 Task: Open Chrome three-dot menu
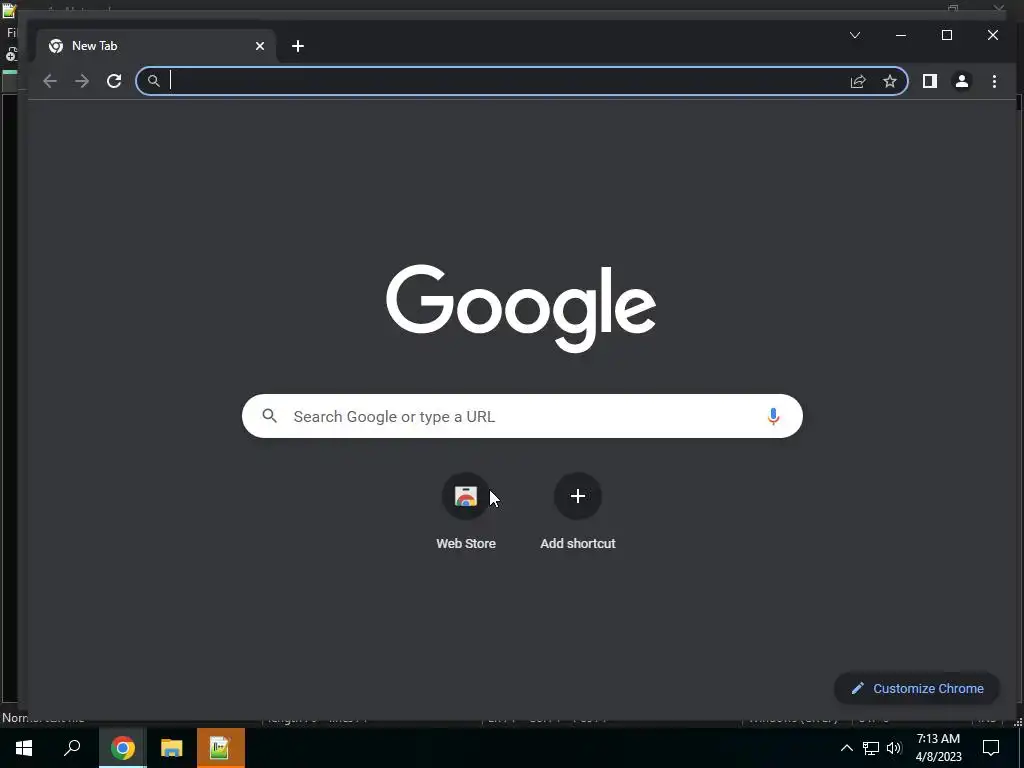994,81
